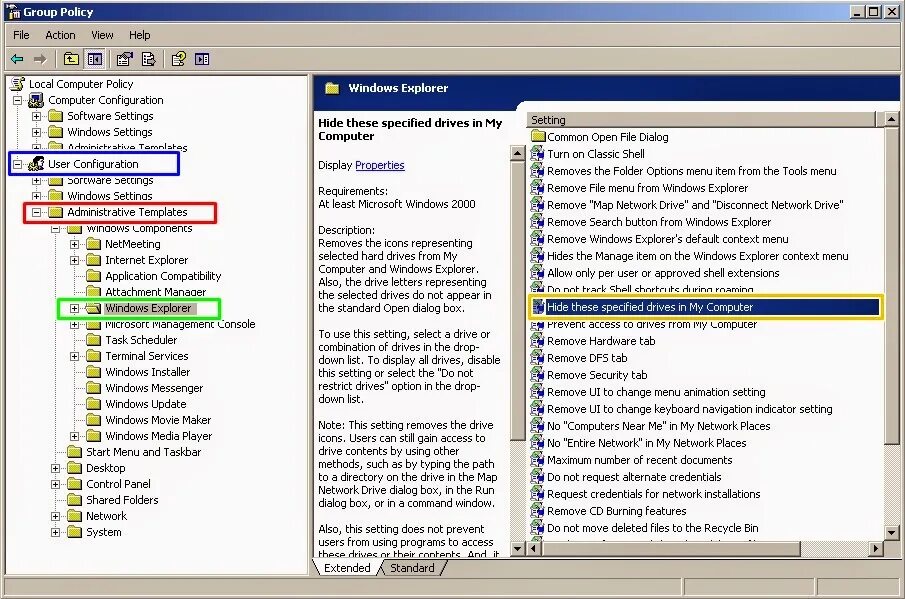
Task: Click the settings list horizontal scrollbar thumb
Action: (672, 548)
